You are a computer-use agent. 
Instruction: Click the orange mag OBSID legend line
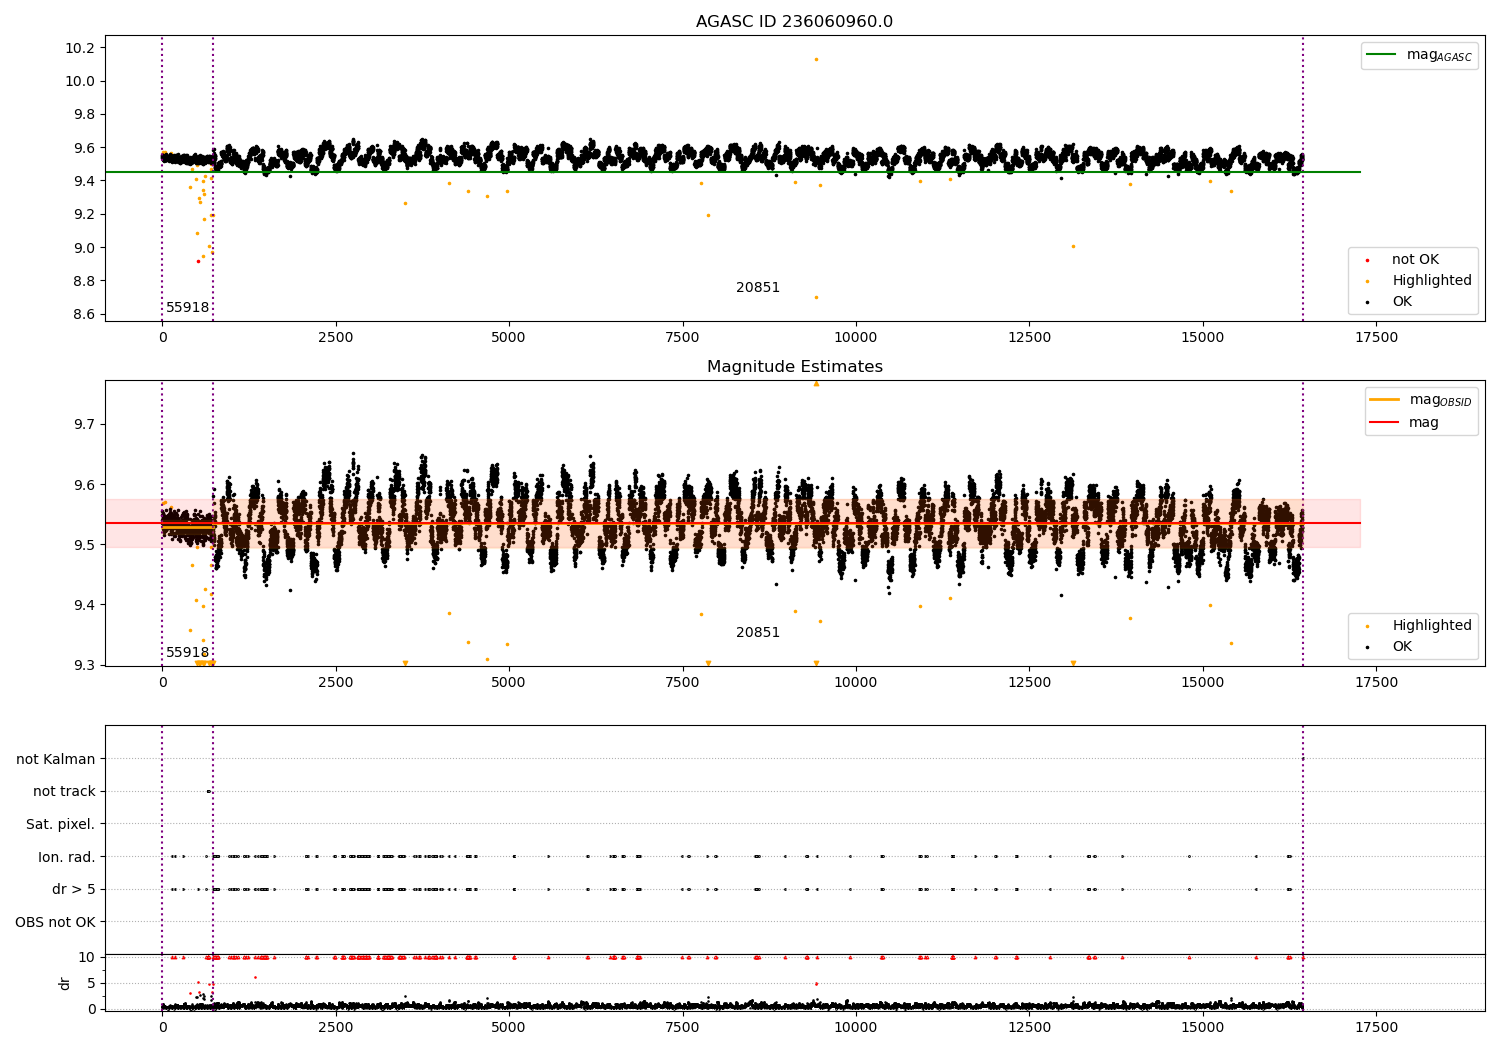(x=1384, y=400)
